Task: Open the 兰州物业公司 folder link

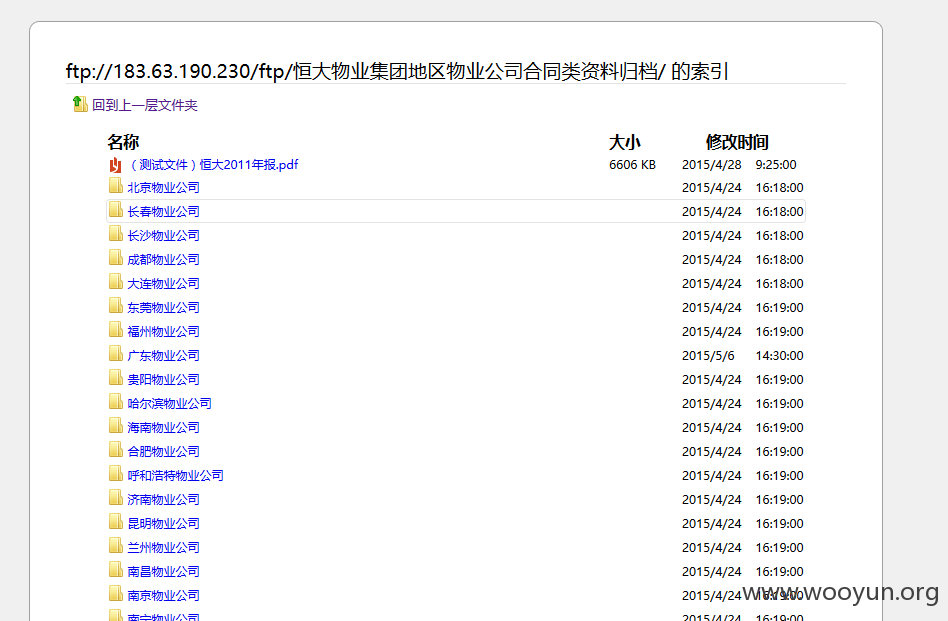Action: [x=163, y=547]
